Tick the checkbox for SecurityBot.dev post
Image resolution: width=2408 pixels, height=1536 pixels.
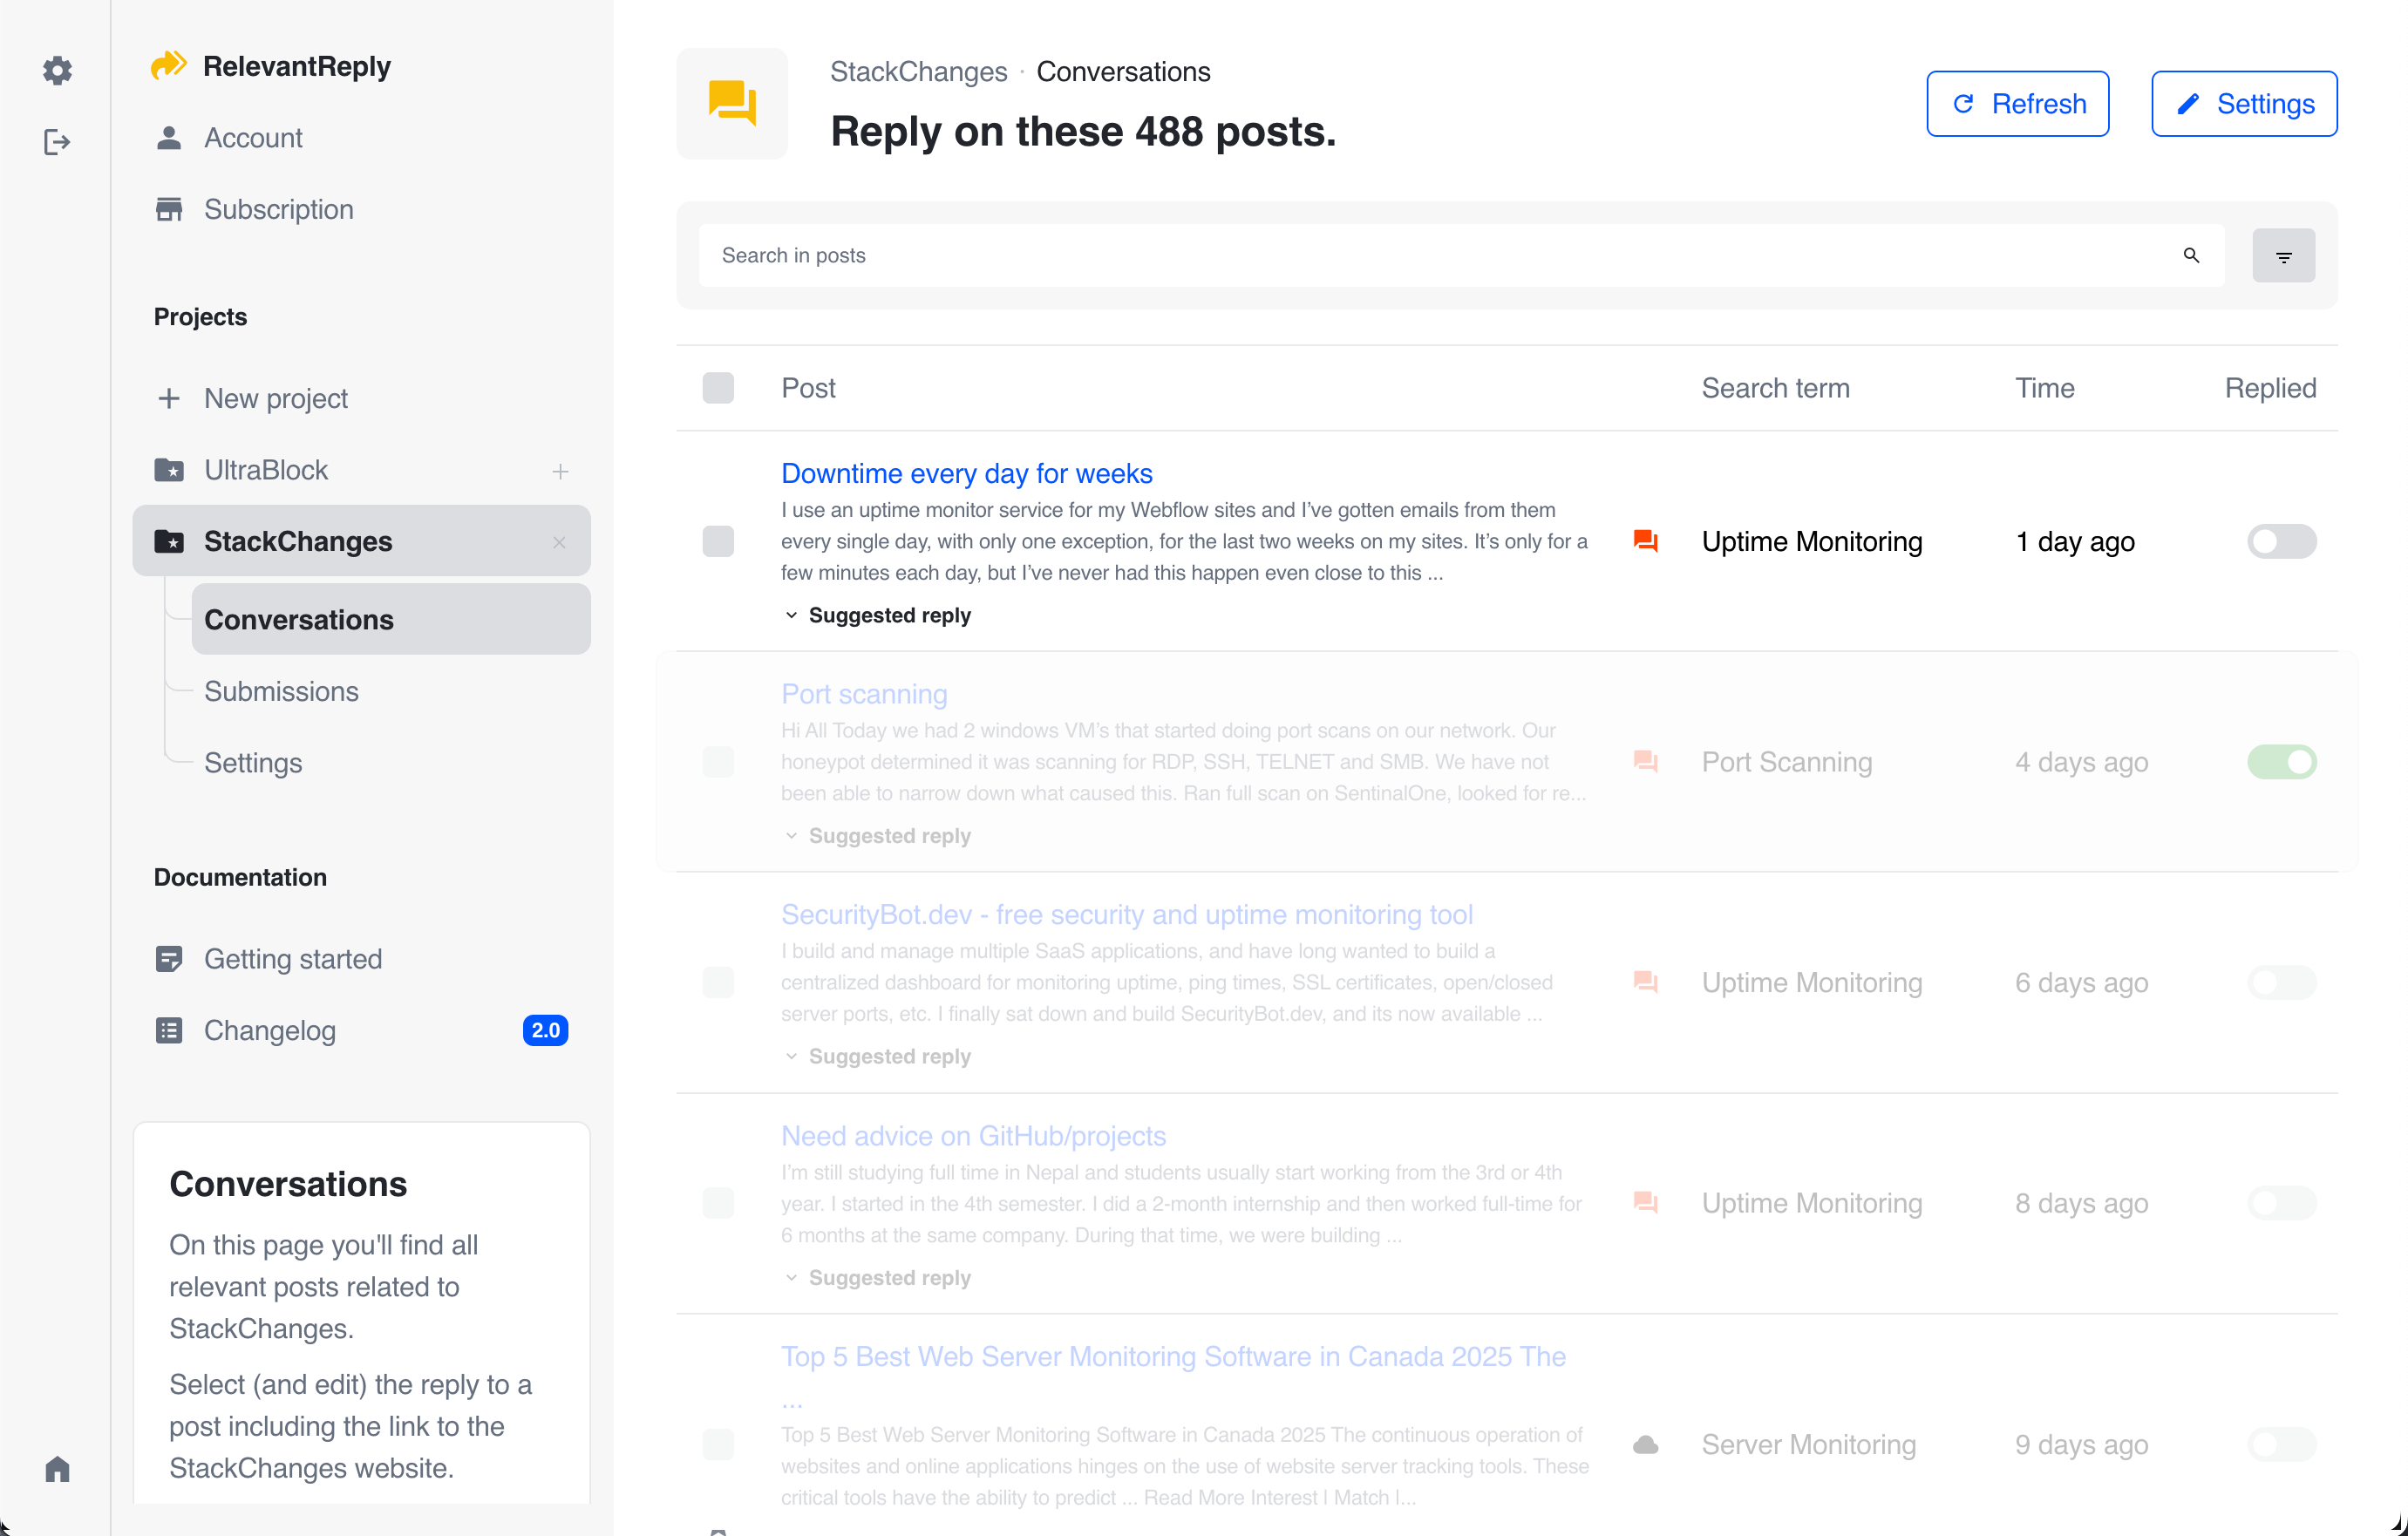coord(718,982)
